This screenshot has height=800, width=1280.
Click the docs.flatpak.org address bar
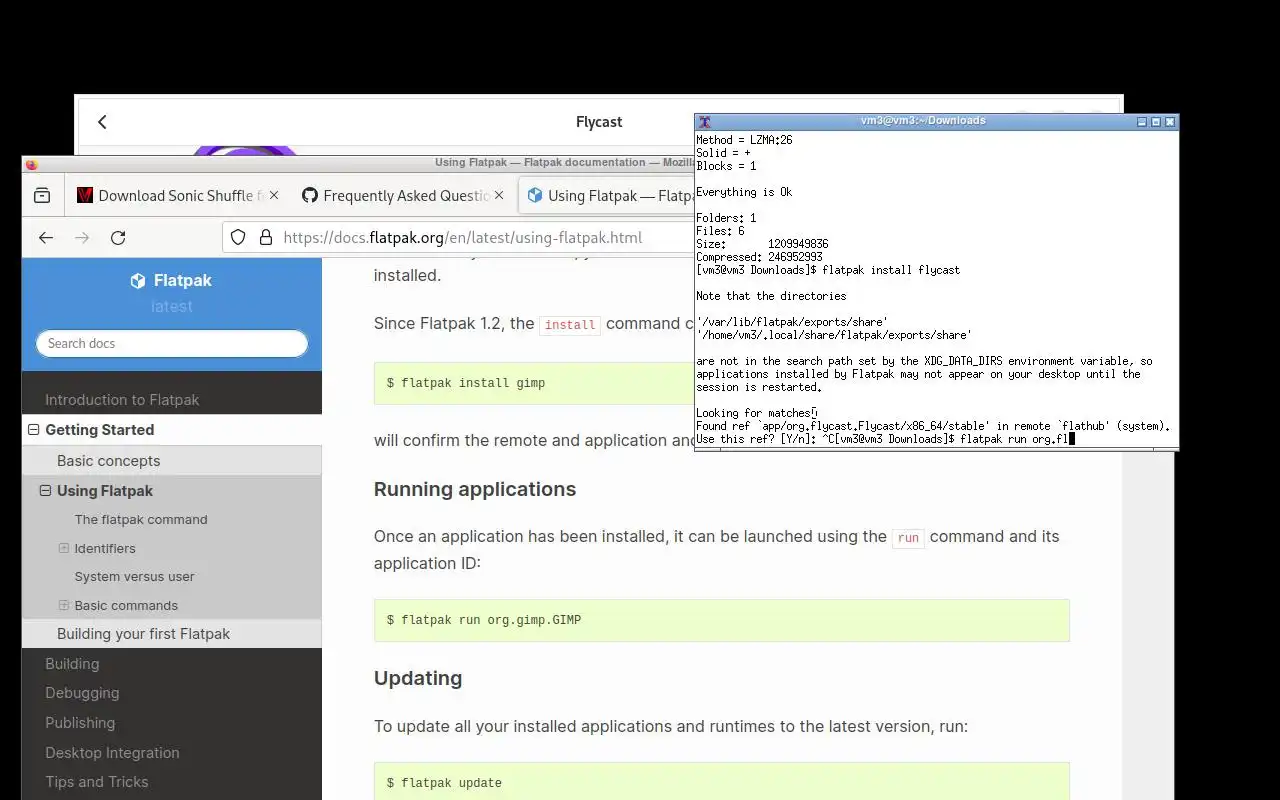tap(462, 238)
